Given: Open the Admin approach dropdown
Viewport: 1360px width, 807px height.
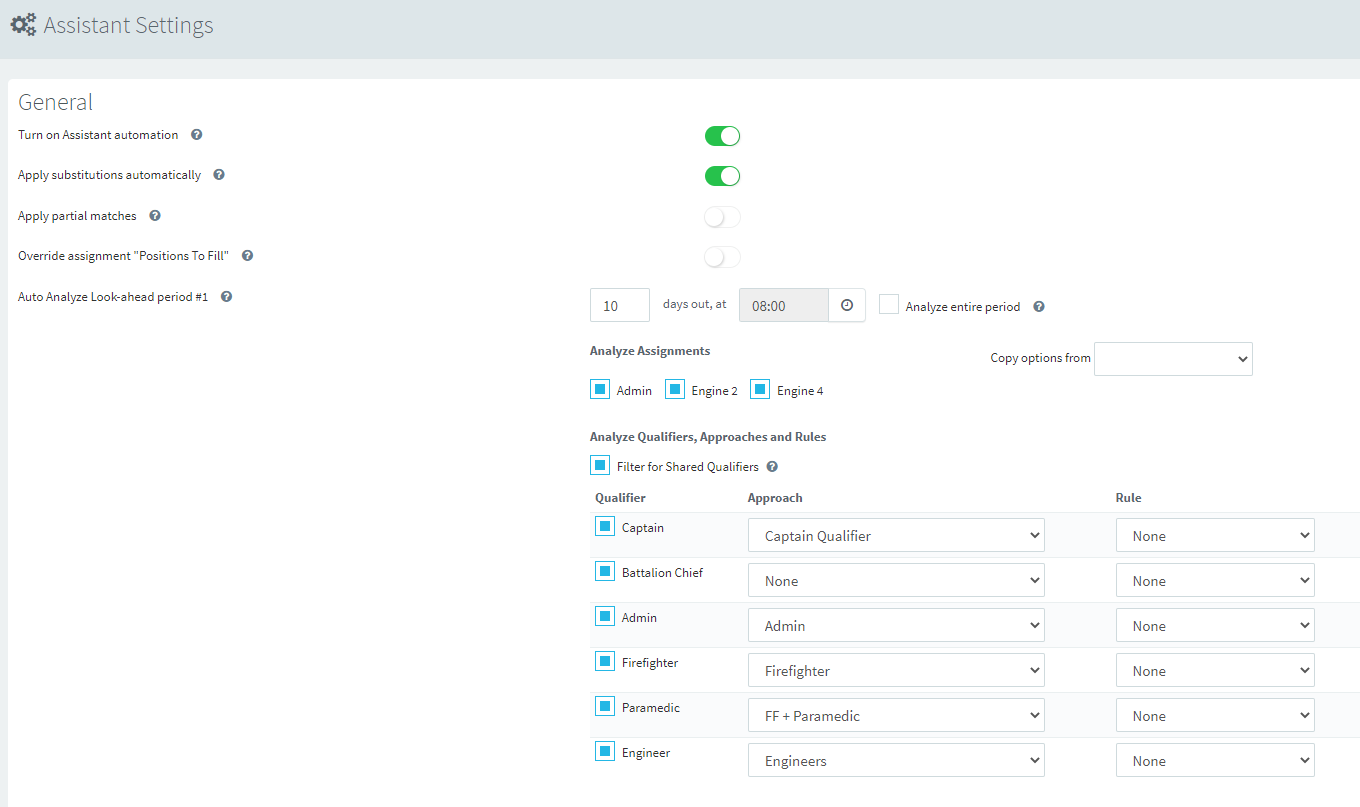Looking at the screenshot, I should 896,625.
